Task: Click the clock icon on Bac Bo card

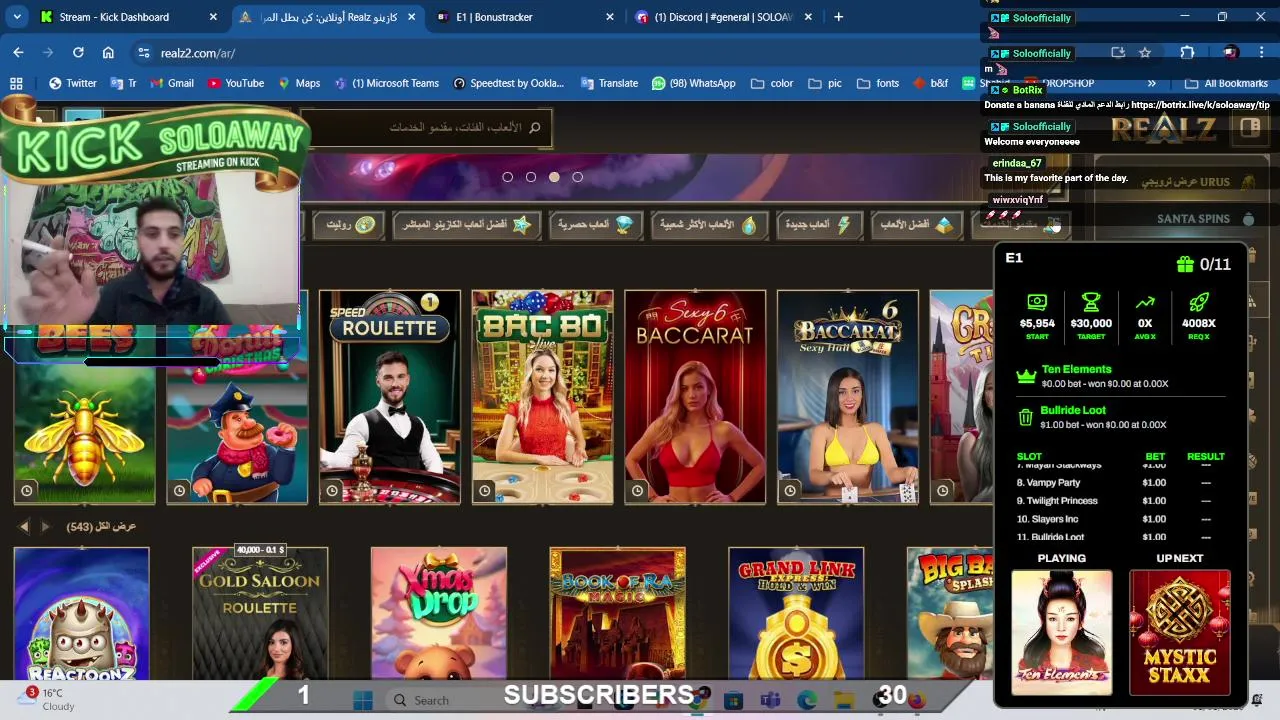Action: 485,490
